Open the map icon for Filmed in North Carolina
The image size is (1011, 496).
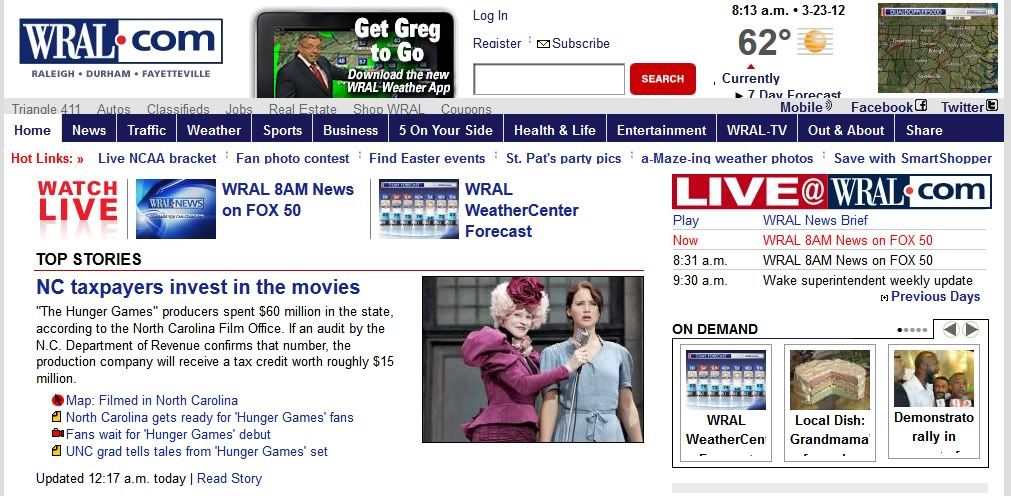(x=58, y=400)
